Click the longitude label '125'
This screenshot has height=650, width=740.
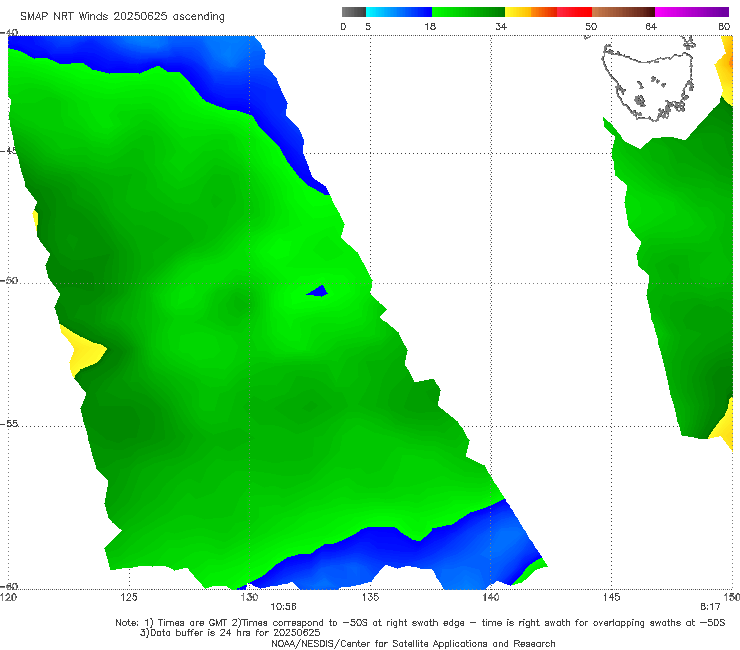129,598
